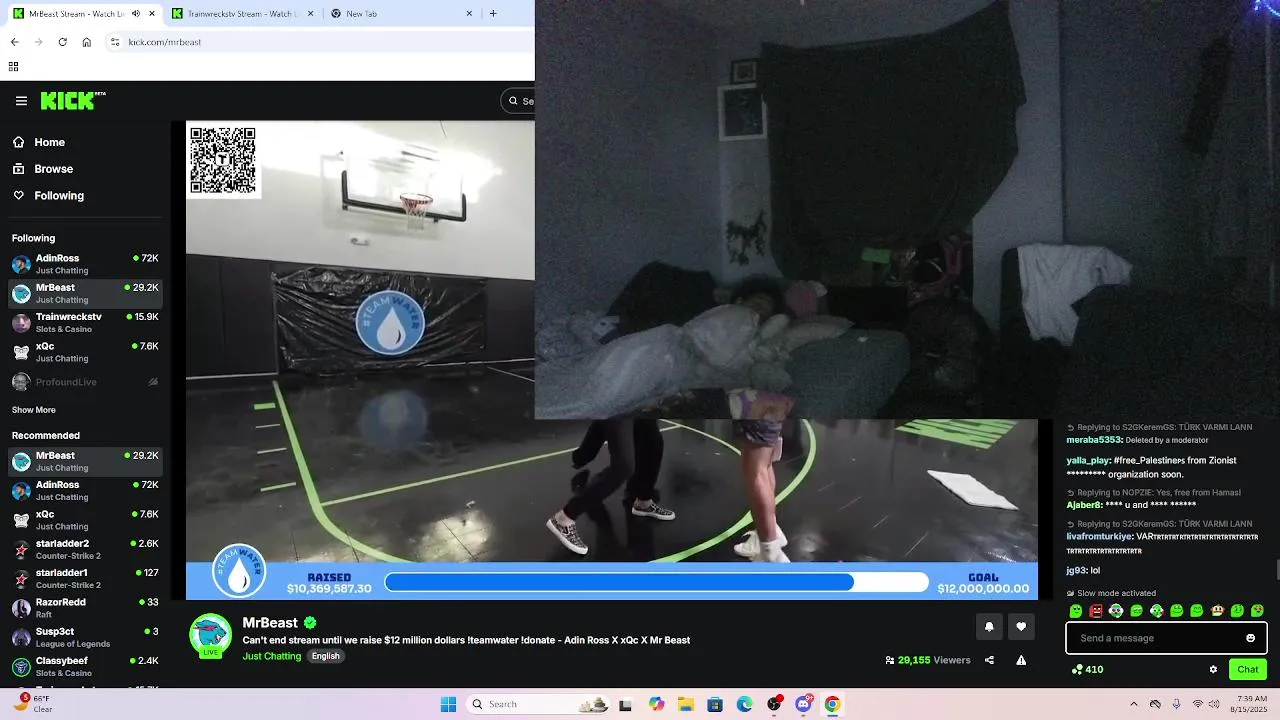Click the 29,155 Viewers count

coord(928,660)
